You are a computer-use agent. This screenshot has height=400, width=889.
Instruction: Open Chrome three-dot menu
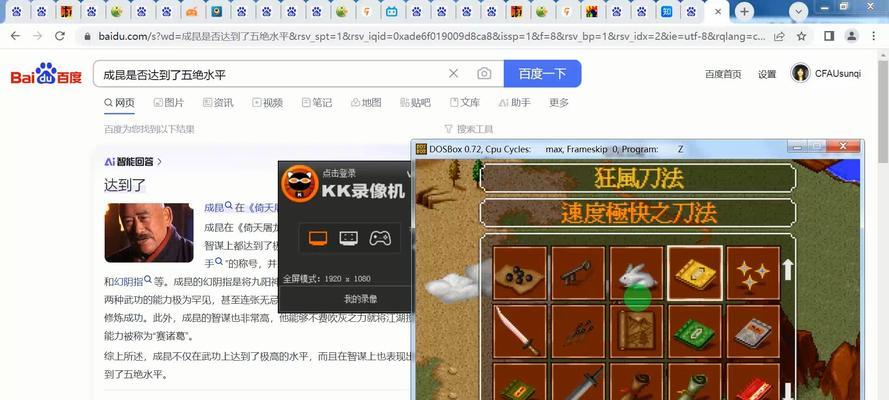pos(873,36)
